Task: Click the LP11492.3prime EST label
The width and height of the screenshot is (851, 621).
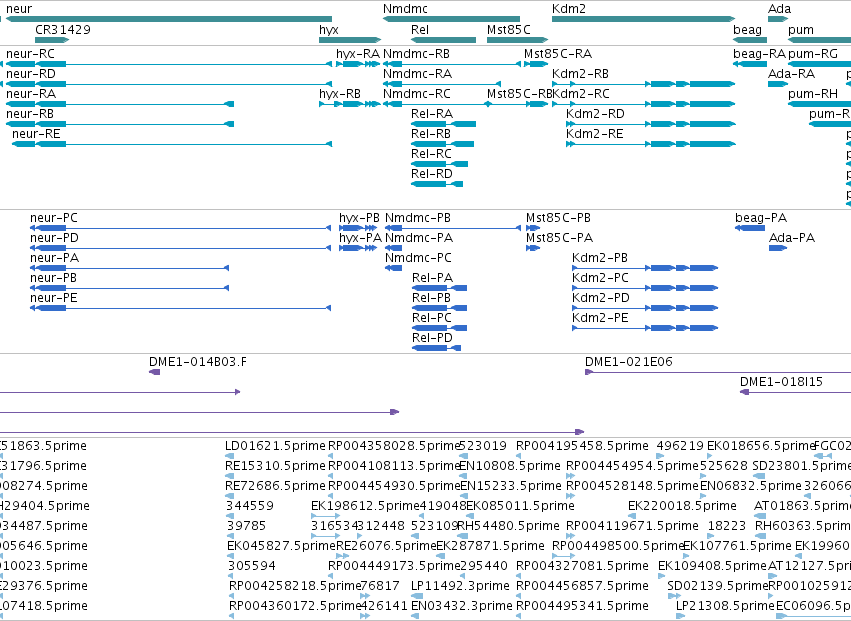Action: 460,586
